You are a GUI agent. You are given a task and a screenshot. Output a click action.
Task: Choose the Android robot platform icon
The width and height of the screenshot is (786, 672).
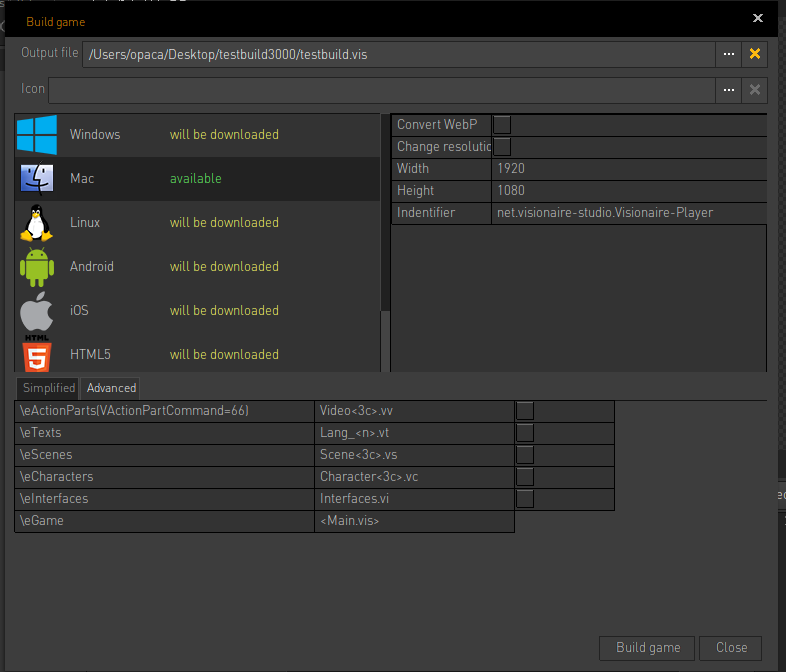[x=37, y=267]
